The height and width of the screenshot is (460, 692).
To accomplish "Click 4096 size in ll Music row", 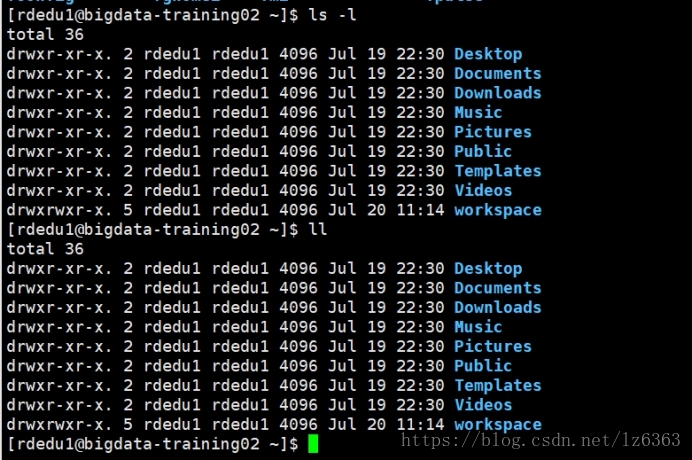I will click(298, 327).
